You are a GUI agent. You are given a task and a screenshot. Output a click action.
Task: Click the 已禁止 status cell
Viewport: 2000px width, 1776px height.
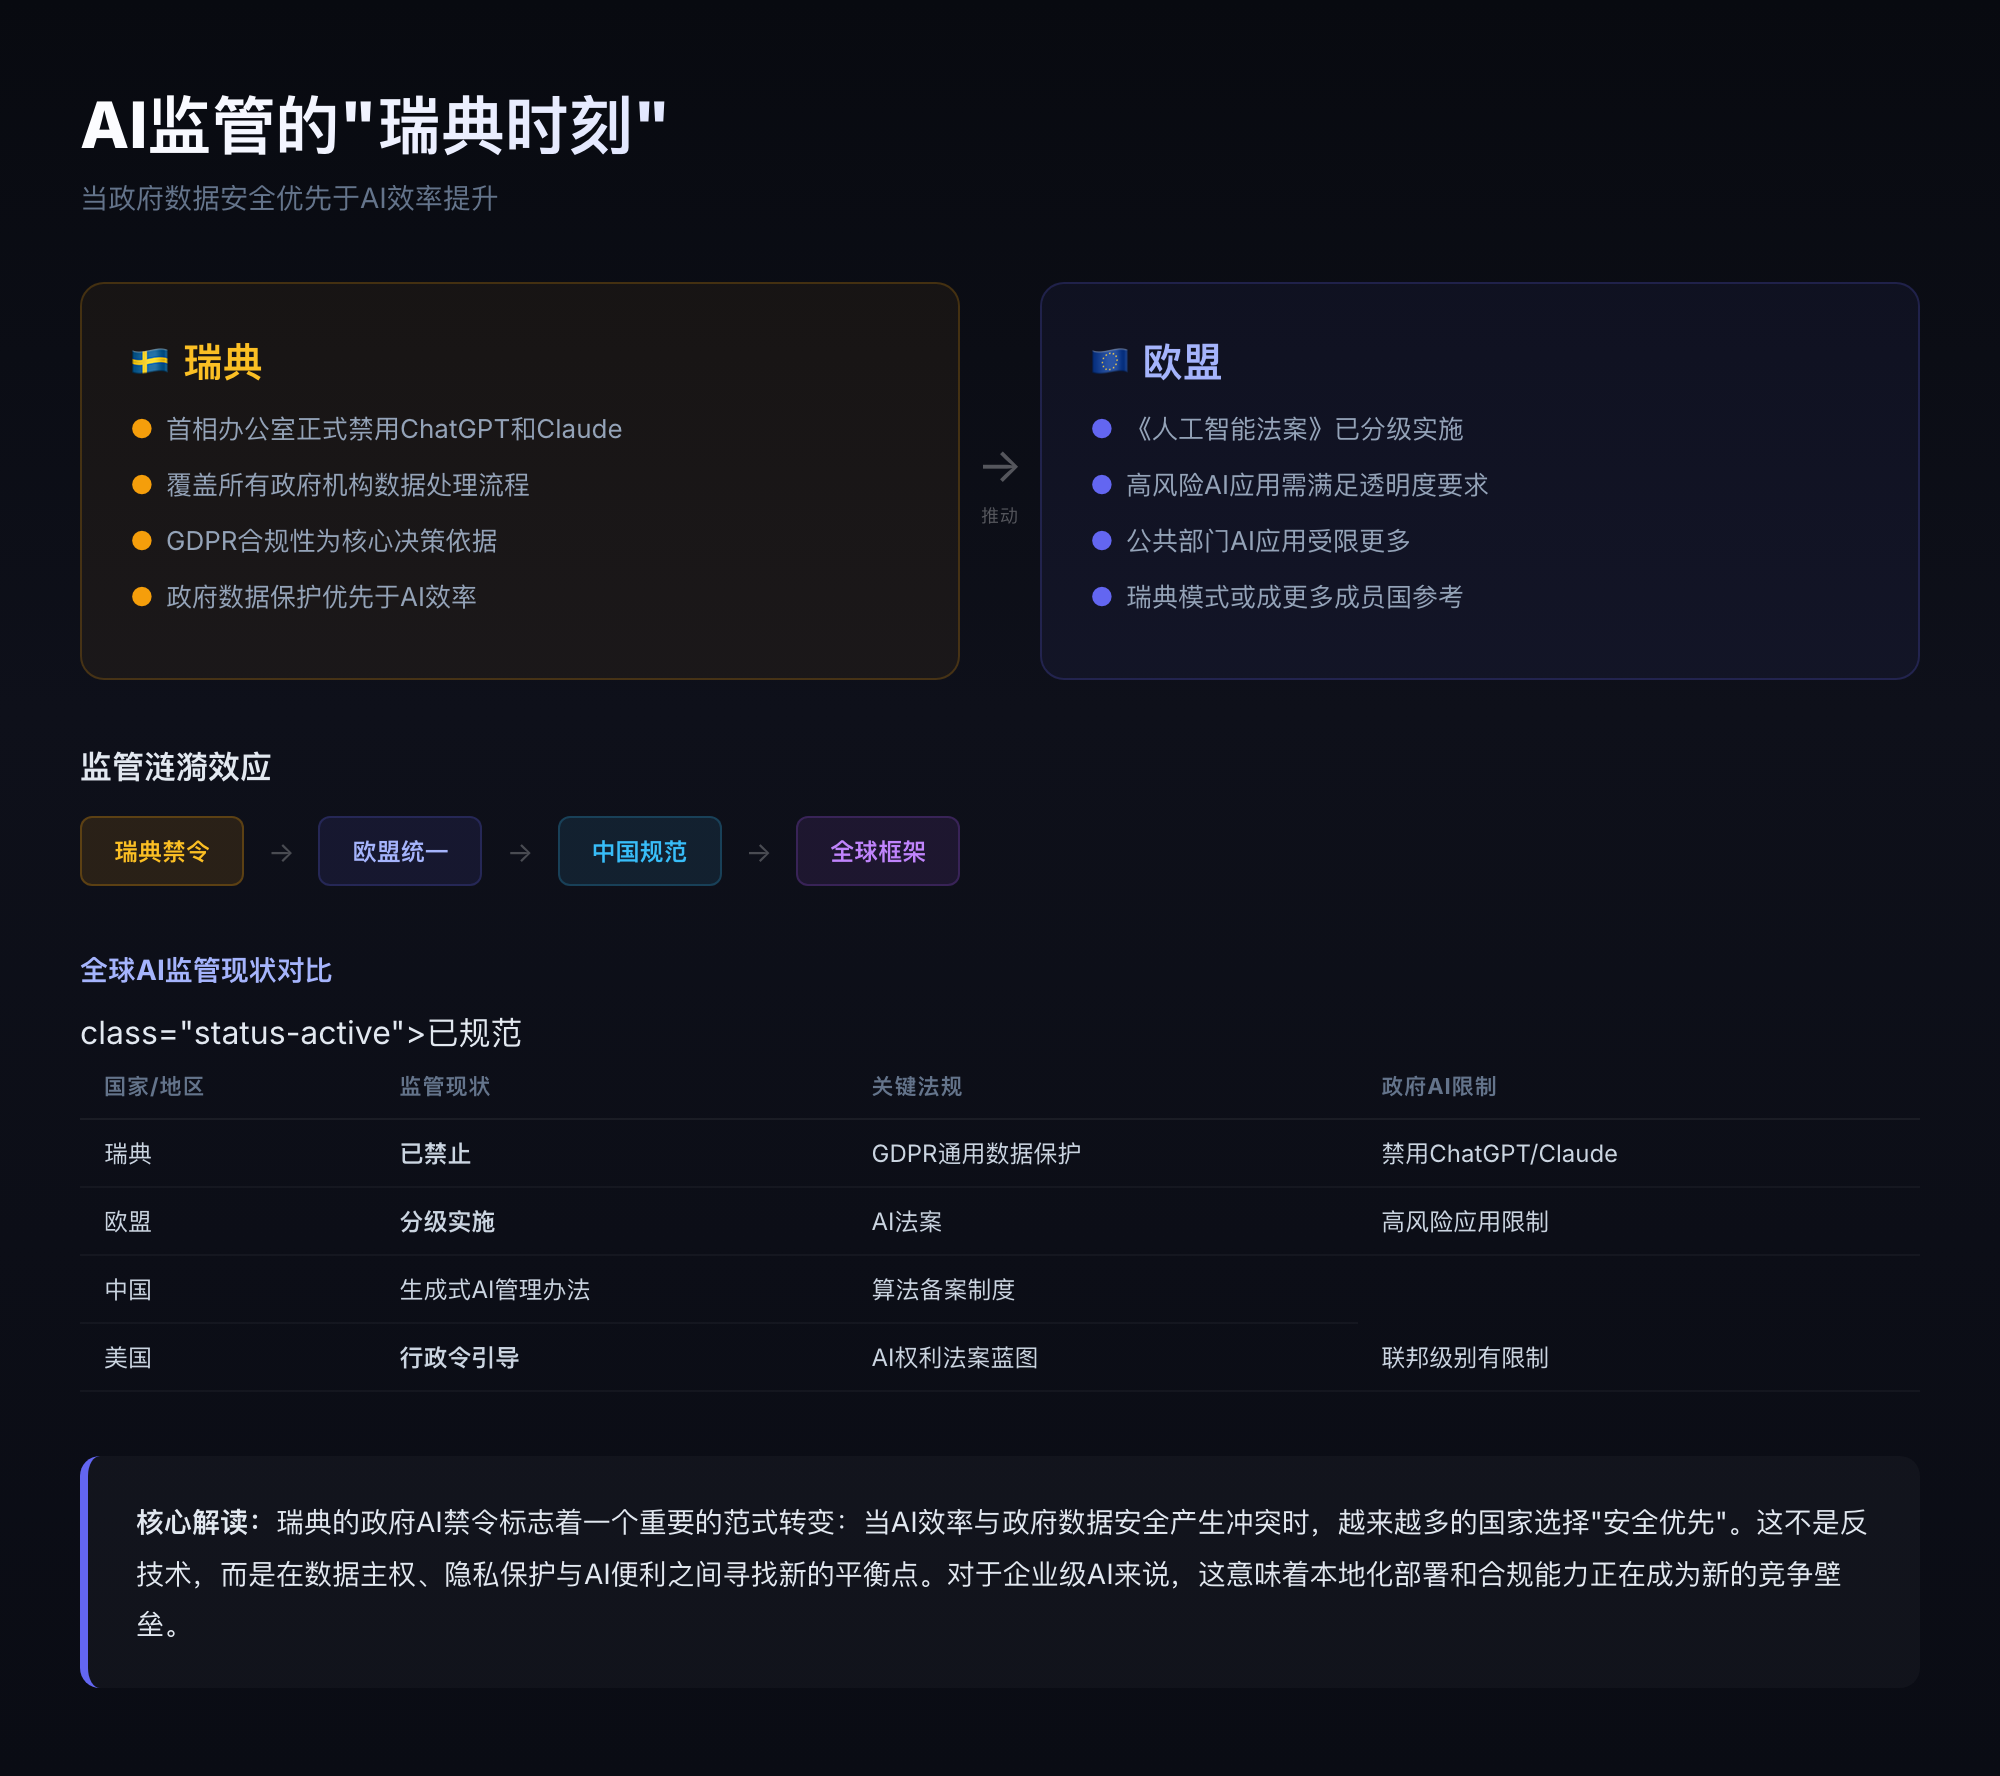point(436,1153)
